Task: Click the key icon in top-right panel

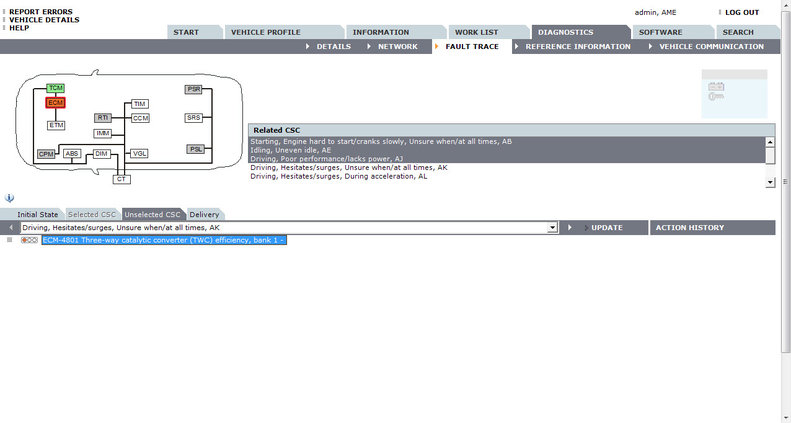Action: pos(716,95)
